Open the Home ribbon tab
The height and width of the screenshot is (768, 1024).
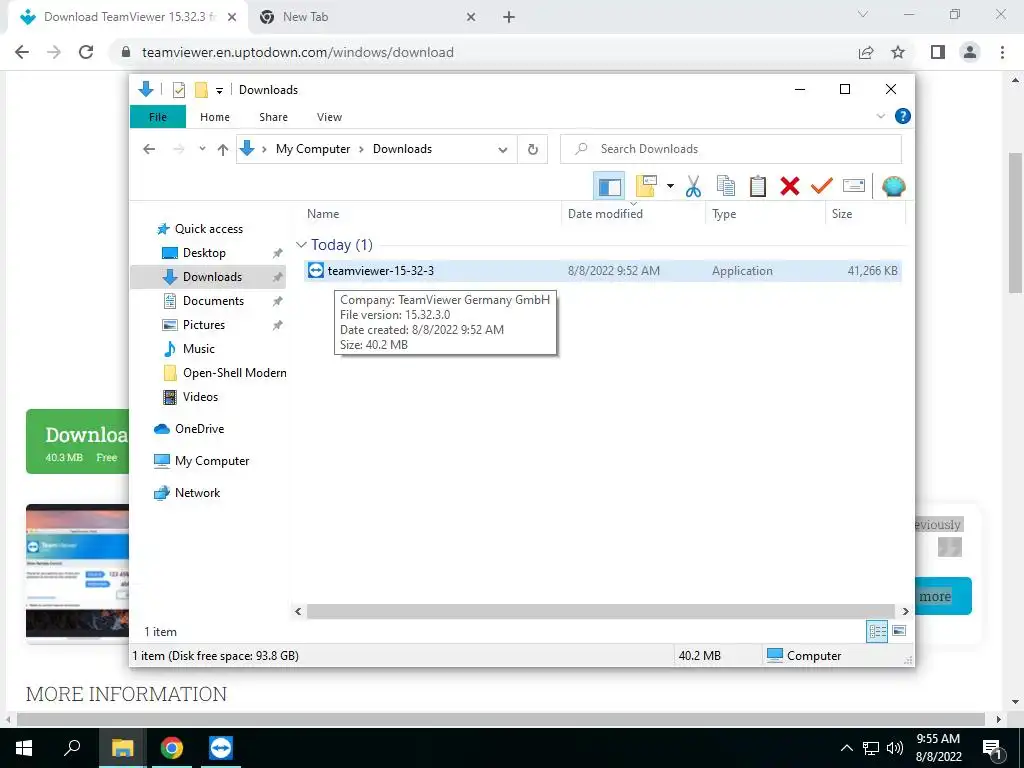[x=215, y=117]
